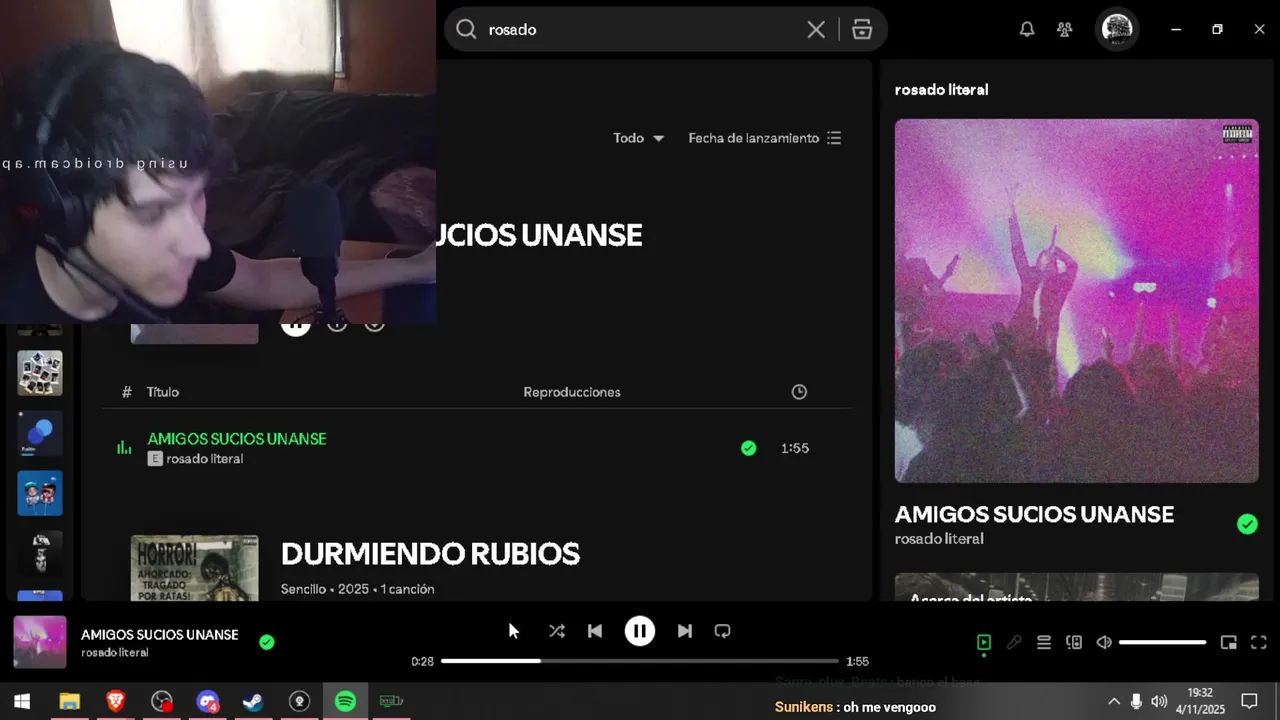Seek within the song progress bar
This screenshot has height=720, width=1280.
[x=640, y=661]
